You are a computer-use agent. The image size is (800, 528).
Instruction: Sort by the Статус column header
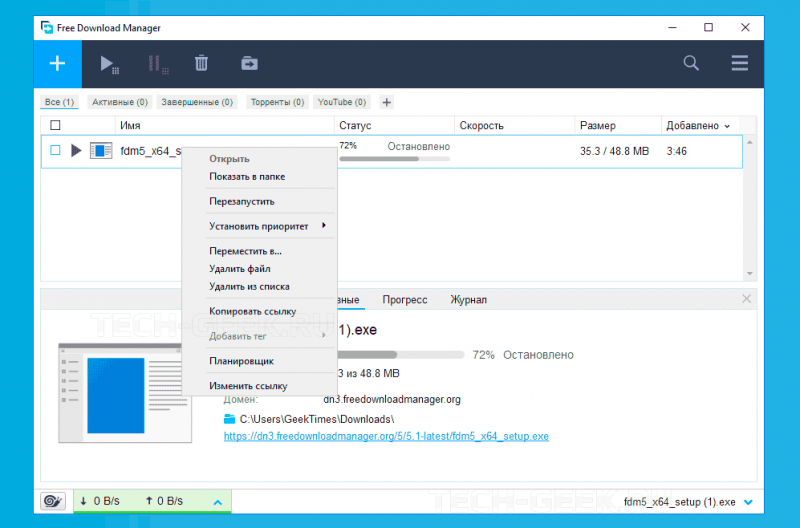(x=355, y=125)
